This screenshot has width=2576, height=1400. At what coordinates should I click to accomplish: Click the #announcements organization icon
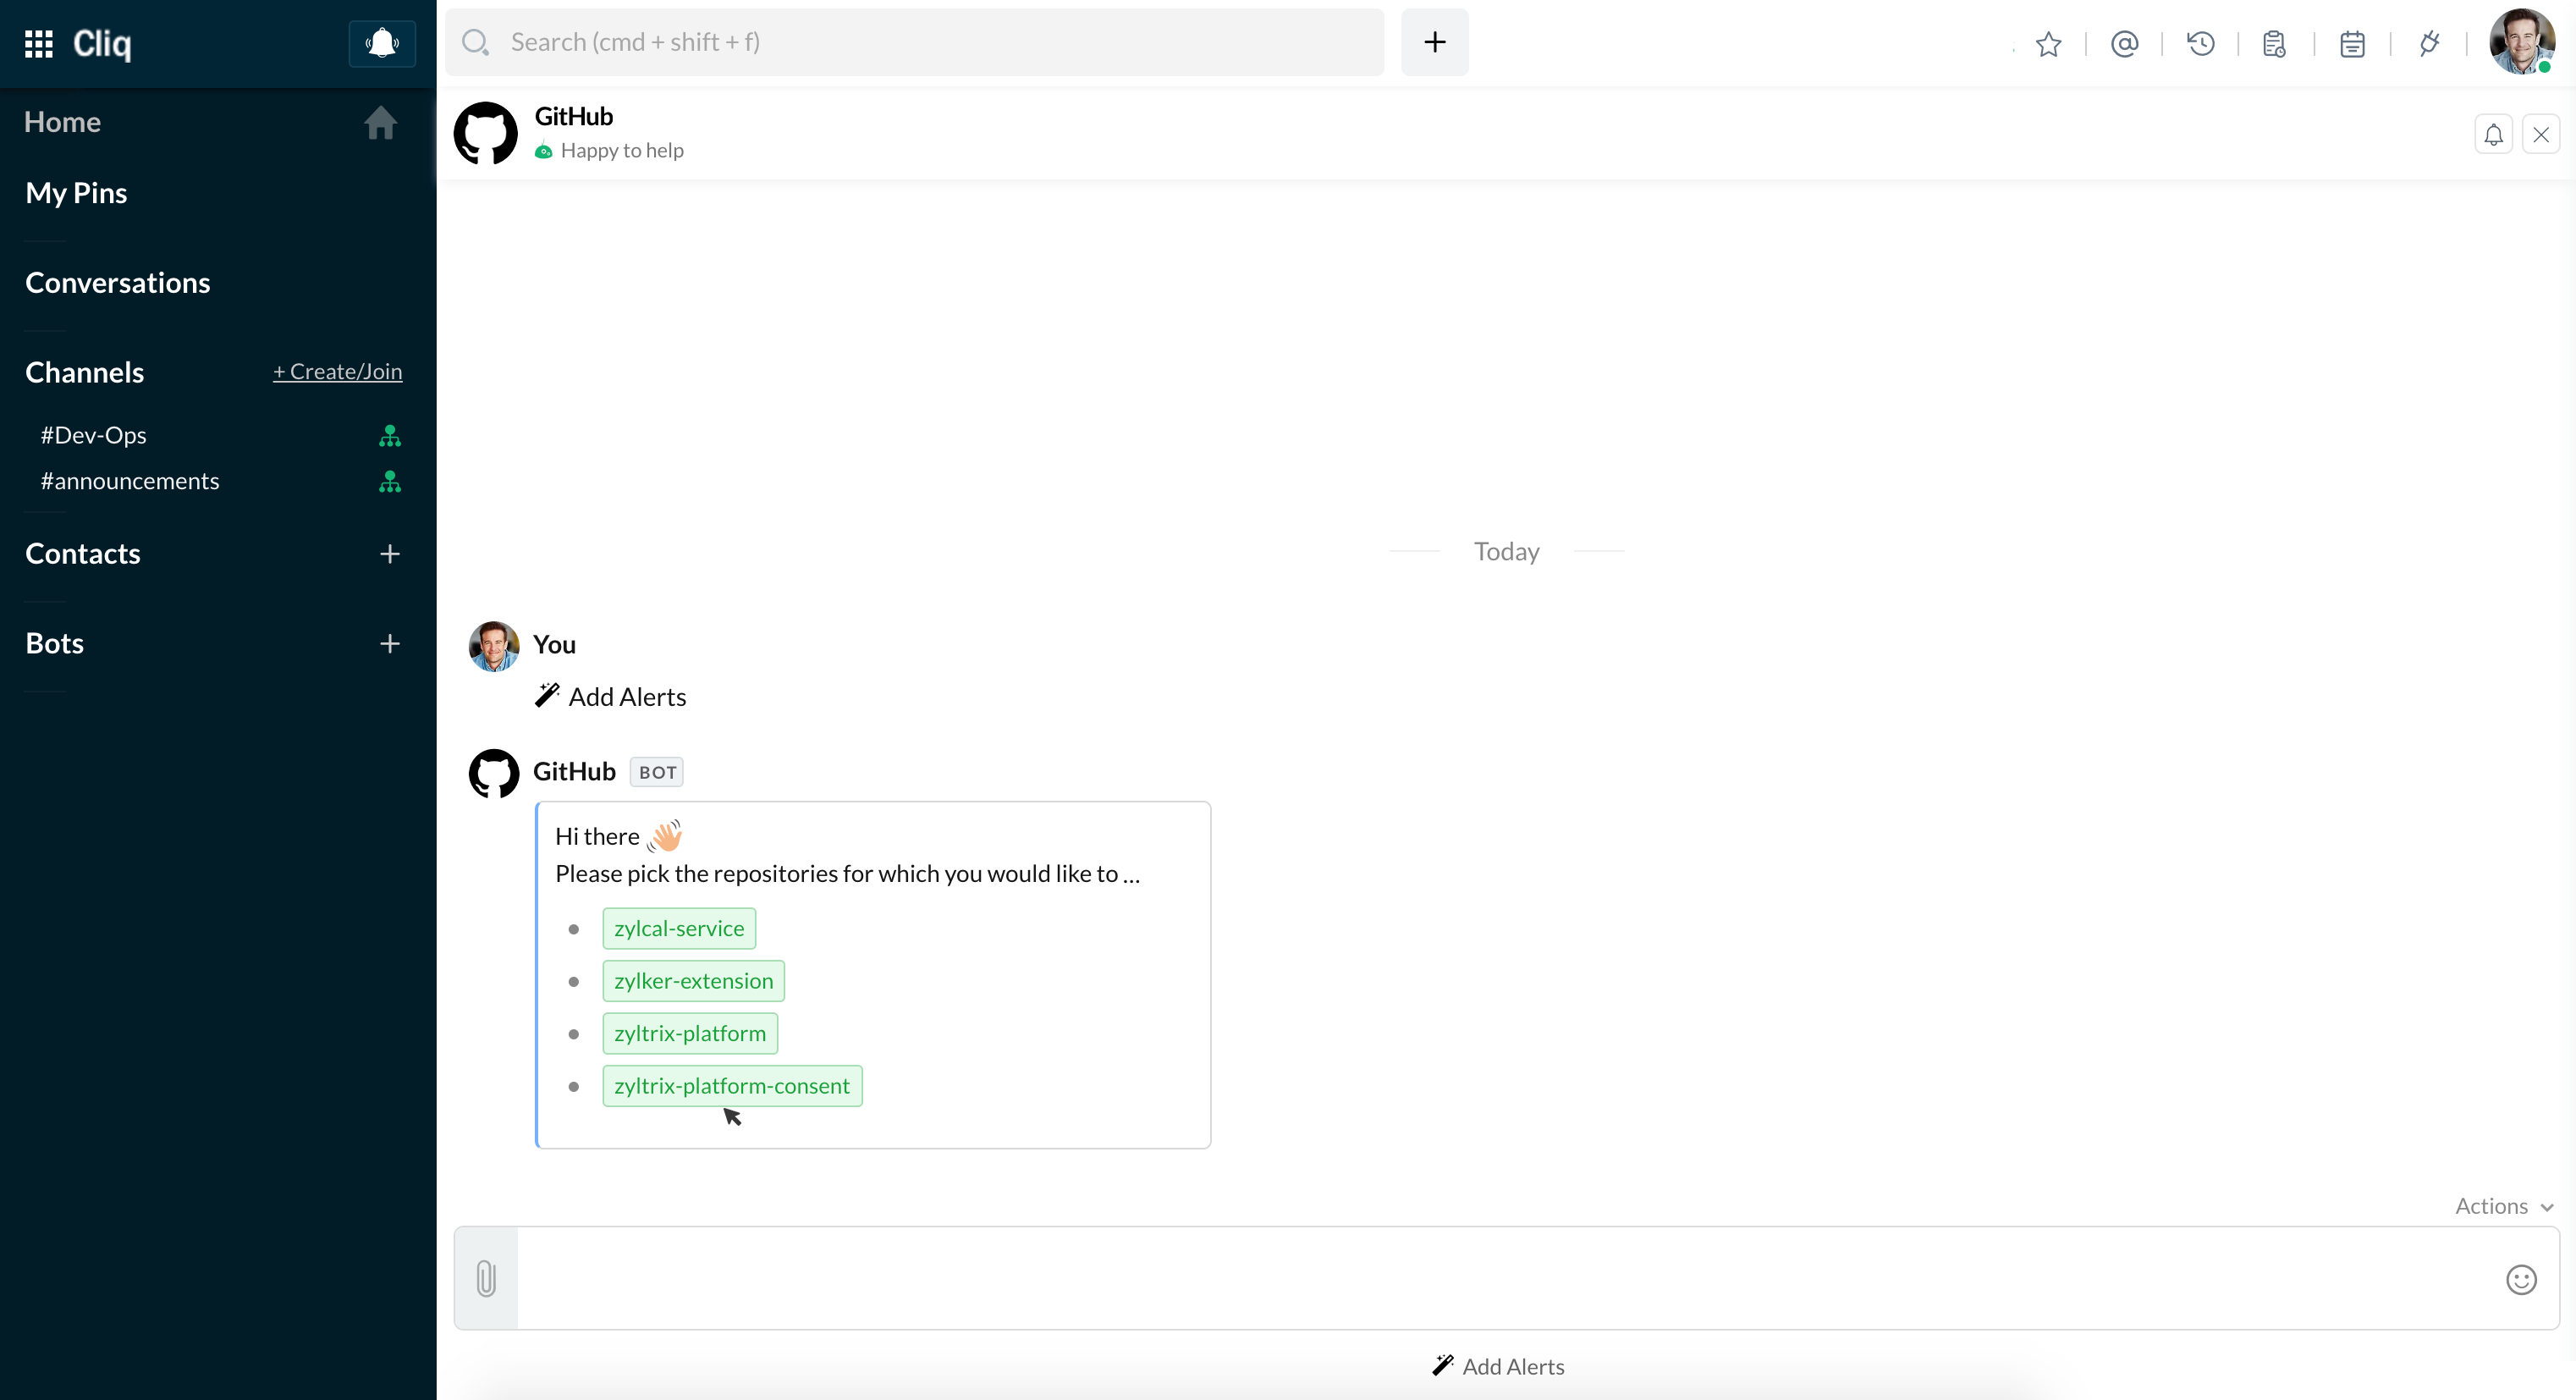(x=390, y=482)
